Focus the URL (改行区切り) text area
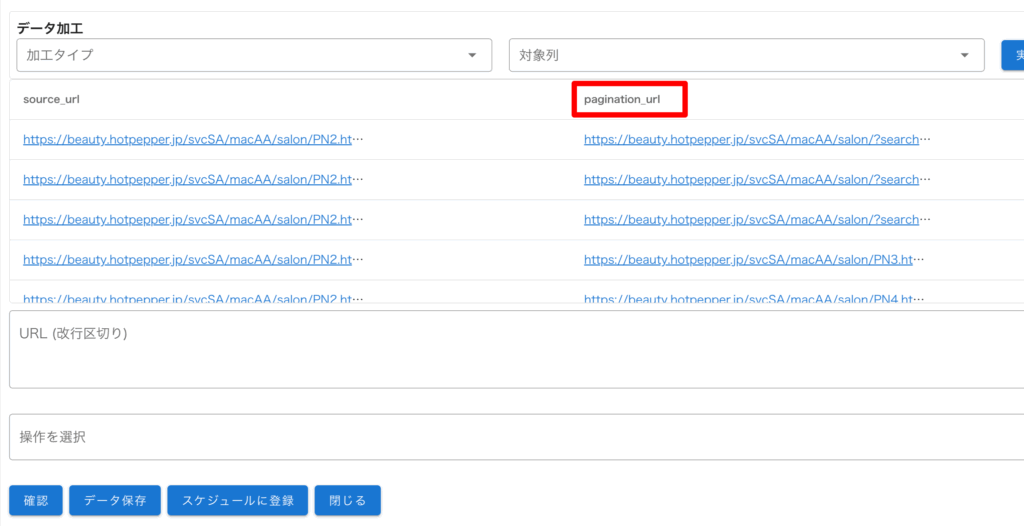1024x526 pixels. click(515, 350)
